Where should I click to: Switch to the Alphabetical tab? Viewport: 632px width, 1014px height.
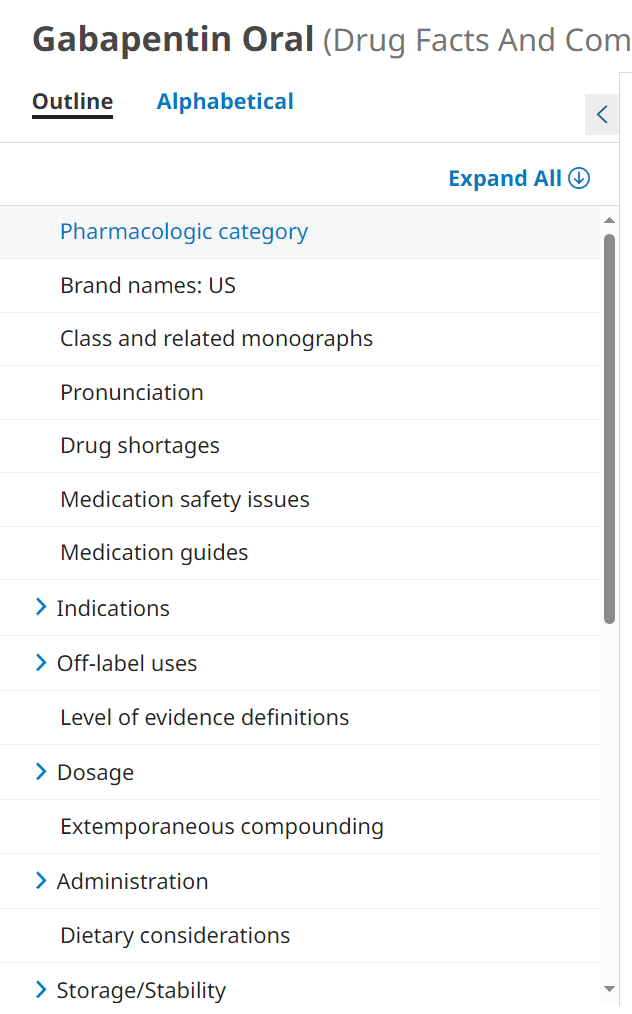pyautogui.click(x=225, y=101)
